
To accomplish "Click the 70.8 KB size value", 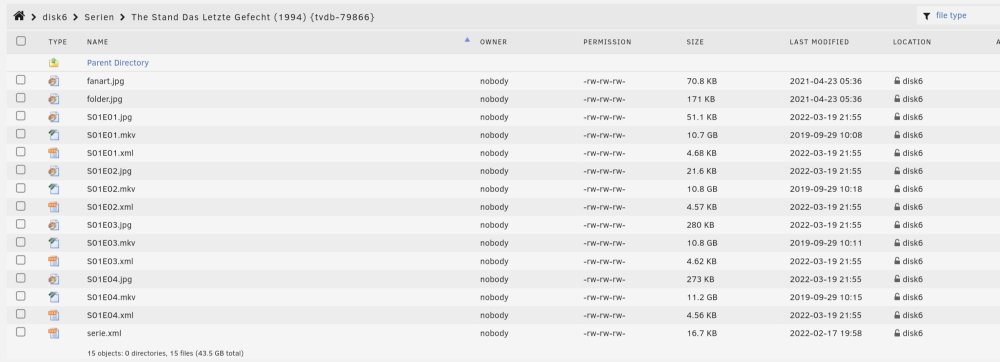I will tap(702, 81).
